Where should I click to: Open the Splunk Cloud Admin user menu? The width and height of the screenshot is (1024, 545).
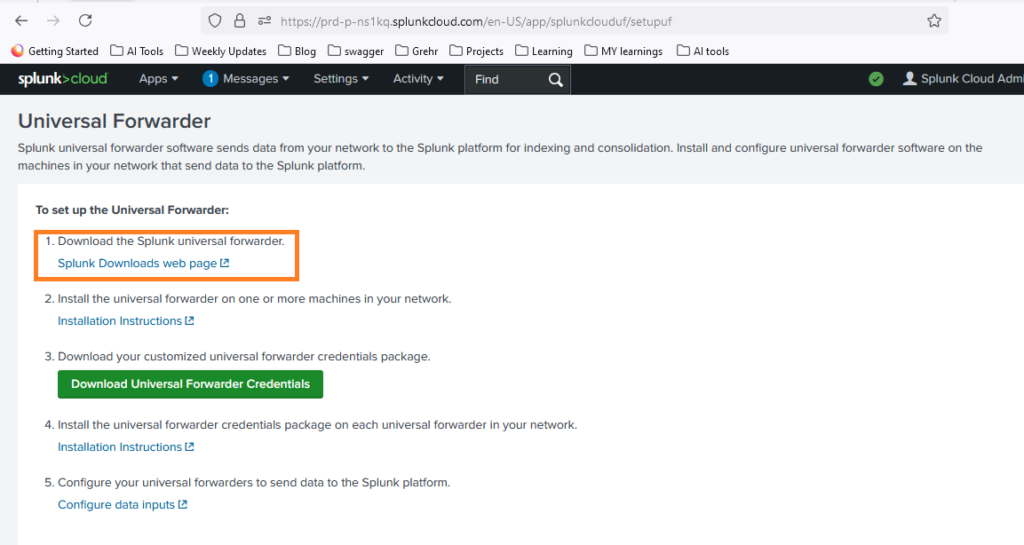pyautogui.click(x=962, y=79)
